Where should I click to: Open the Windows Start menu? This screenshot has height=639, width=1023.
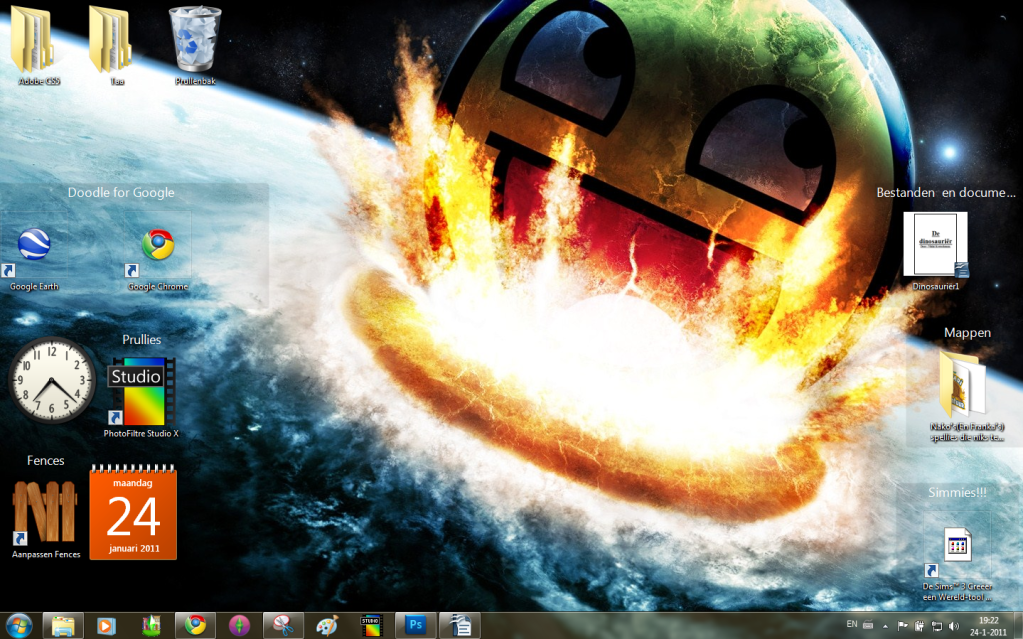click(x=18, y=626)
